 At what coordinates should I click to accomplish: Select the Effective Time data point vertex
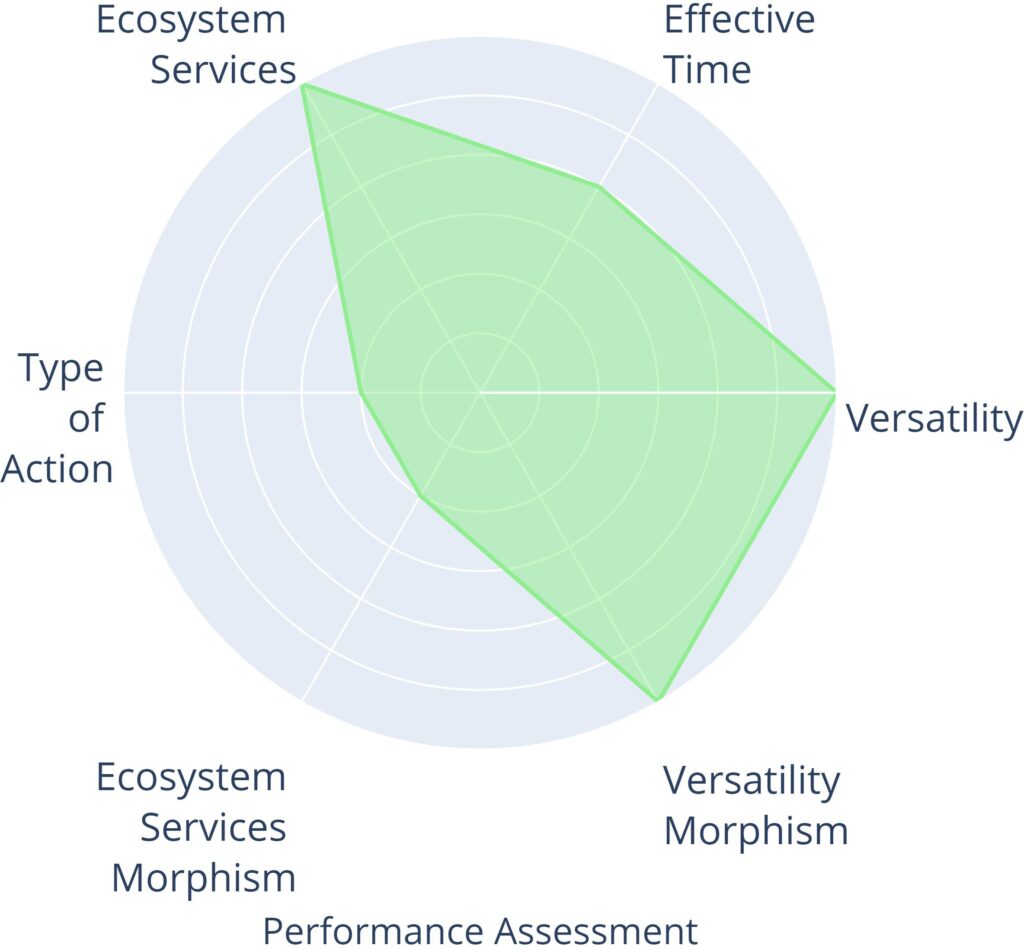598,186
